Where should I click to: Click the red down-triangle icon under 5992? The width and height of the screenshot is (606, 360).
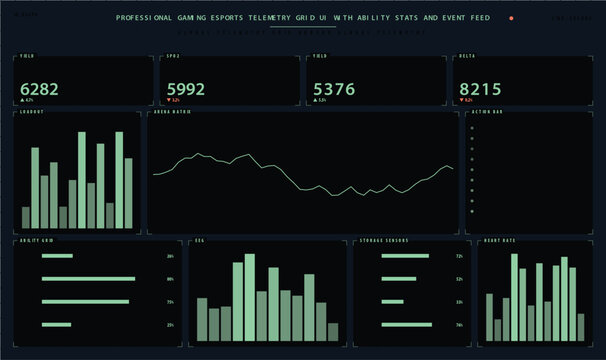point(169,100)
